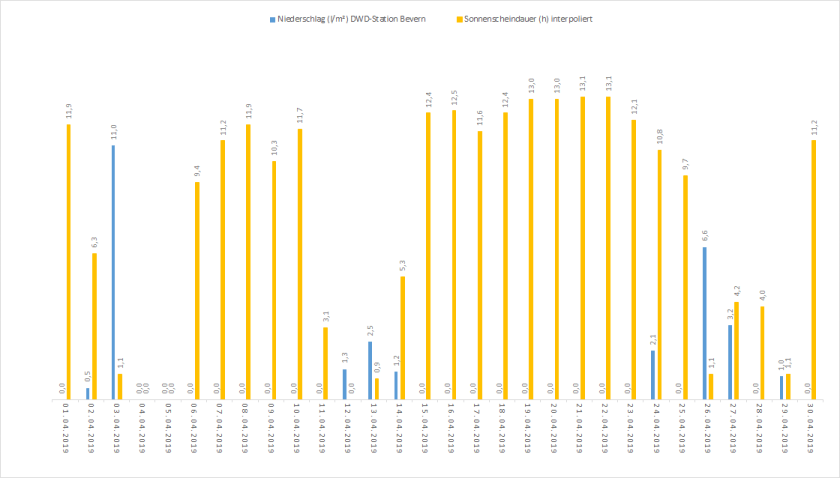The width and height of the screenshot is (840, 478).
Task: Click the tall blue 11,0 bar on 03.04.2019
Action: pos(113,270)
